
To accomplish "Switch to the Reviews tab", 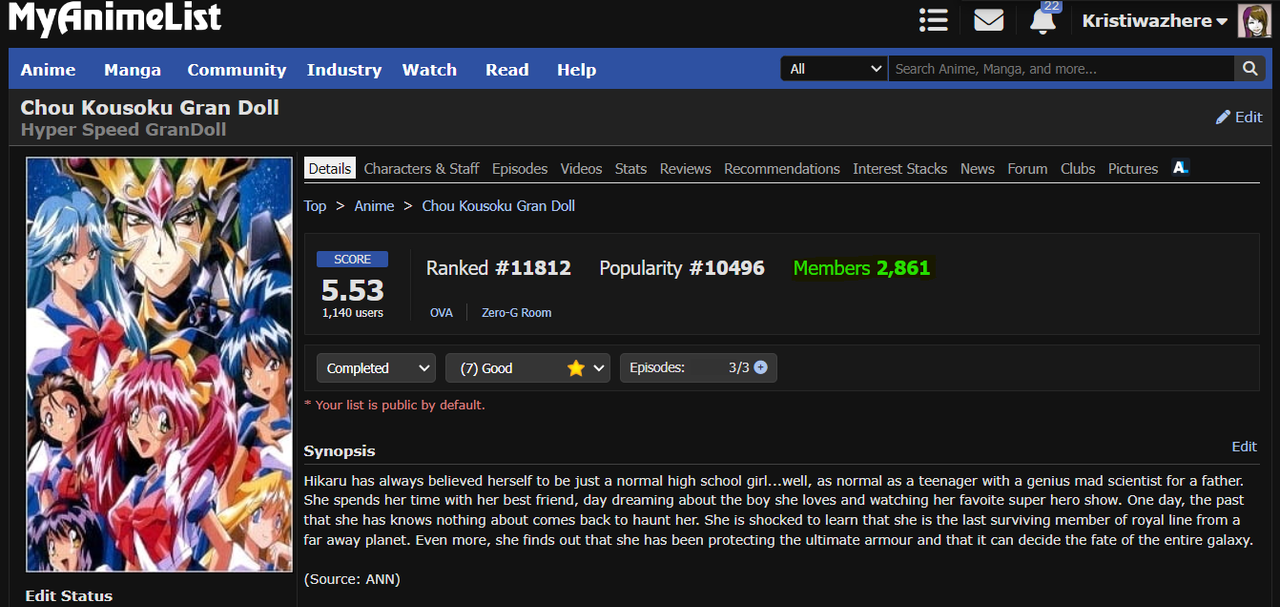I will (685, 168).
